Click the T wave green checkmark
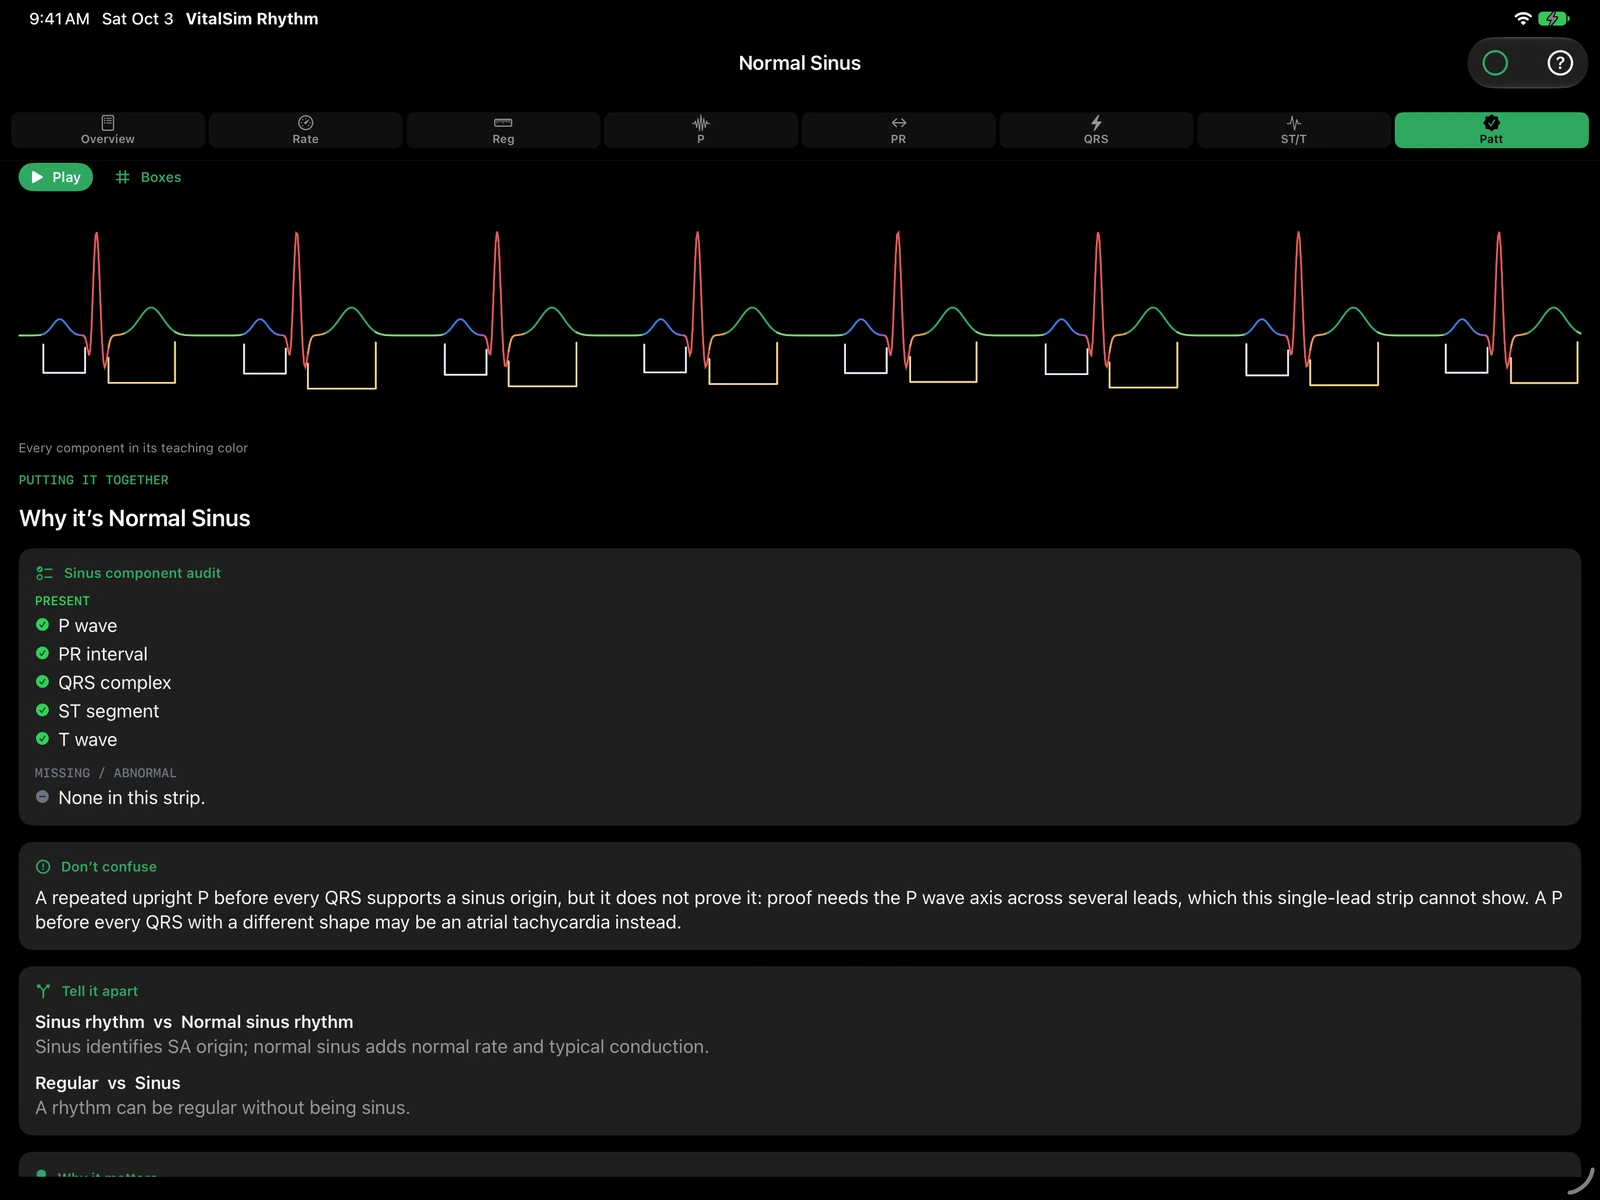 (x=42, y=739)
